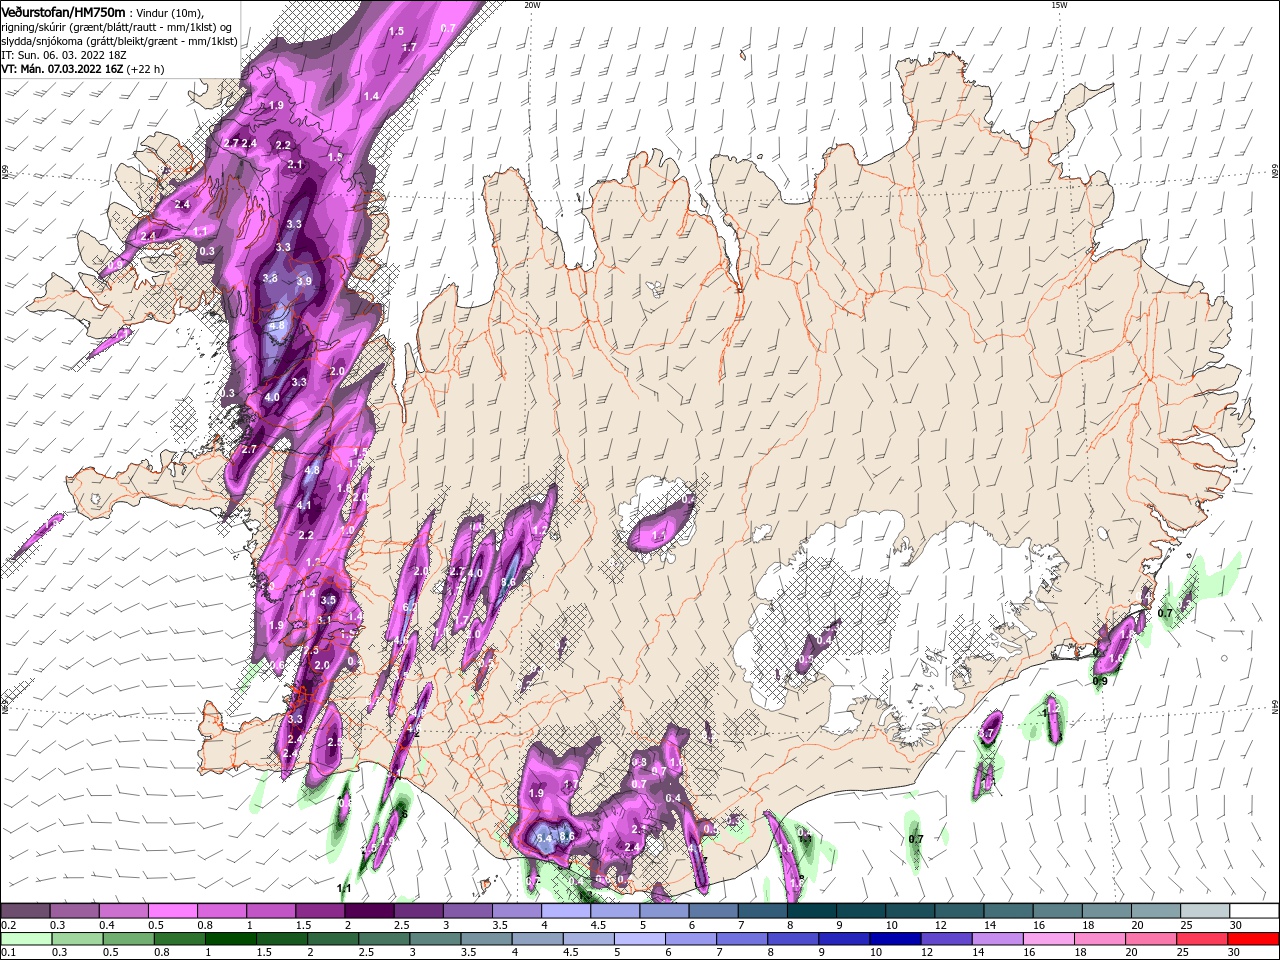
Task: Pick the red lower legend swatch after 30
Action: (x=1253, y=939)
